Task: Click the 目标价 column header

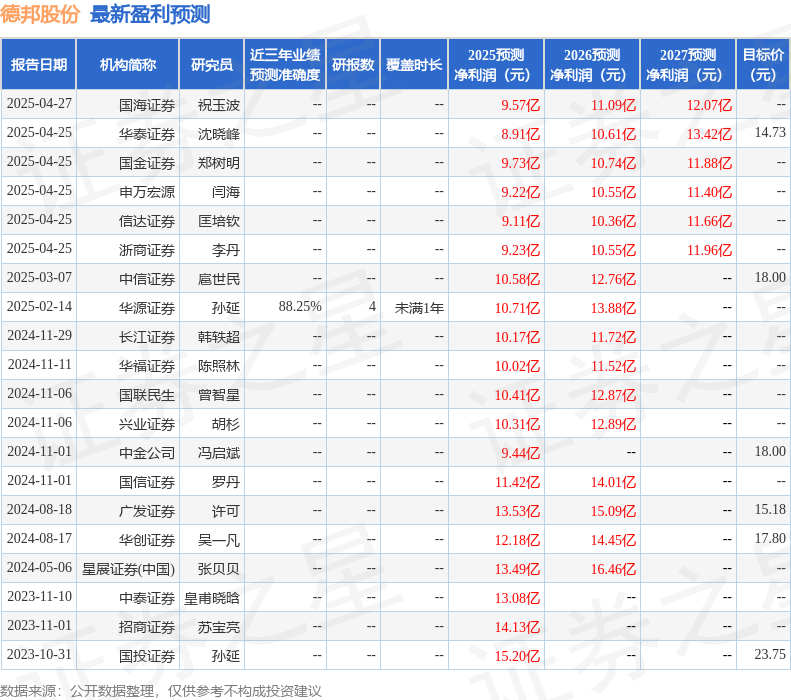Action: point(763,65)
